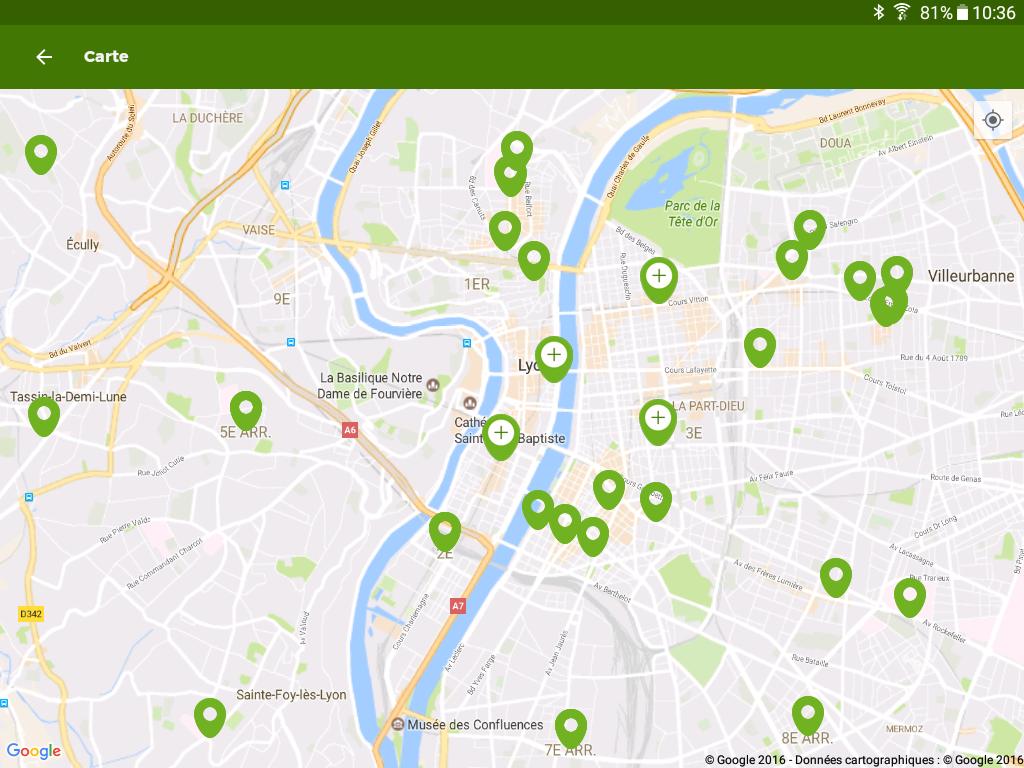Screen dimensions: 1024x768
Task: Tap the Villeurbanne label
Action: coord(971,276)
